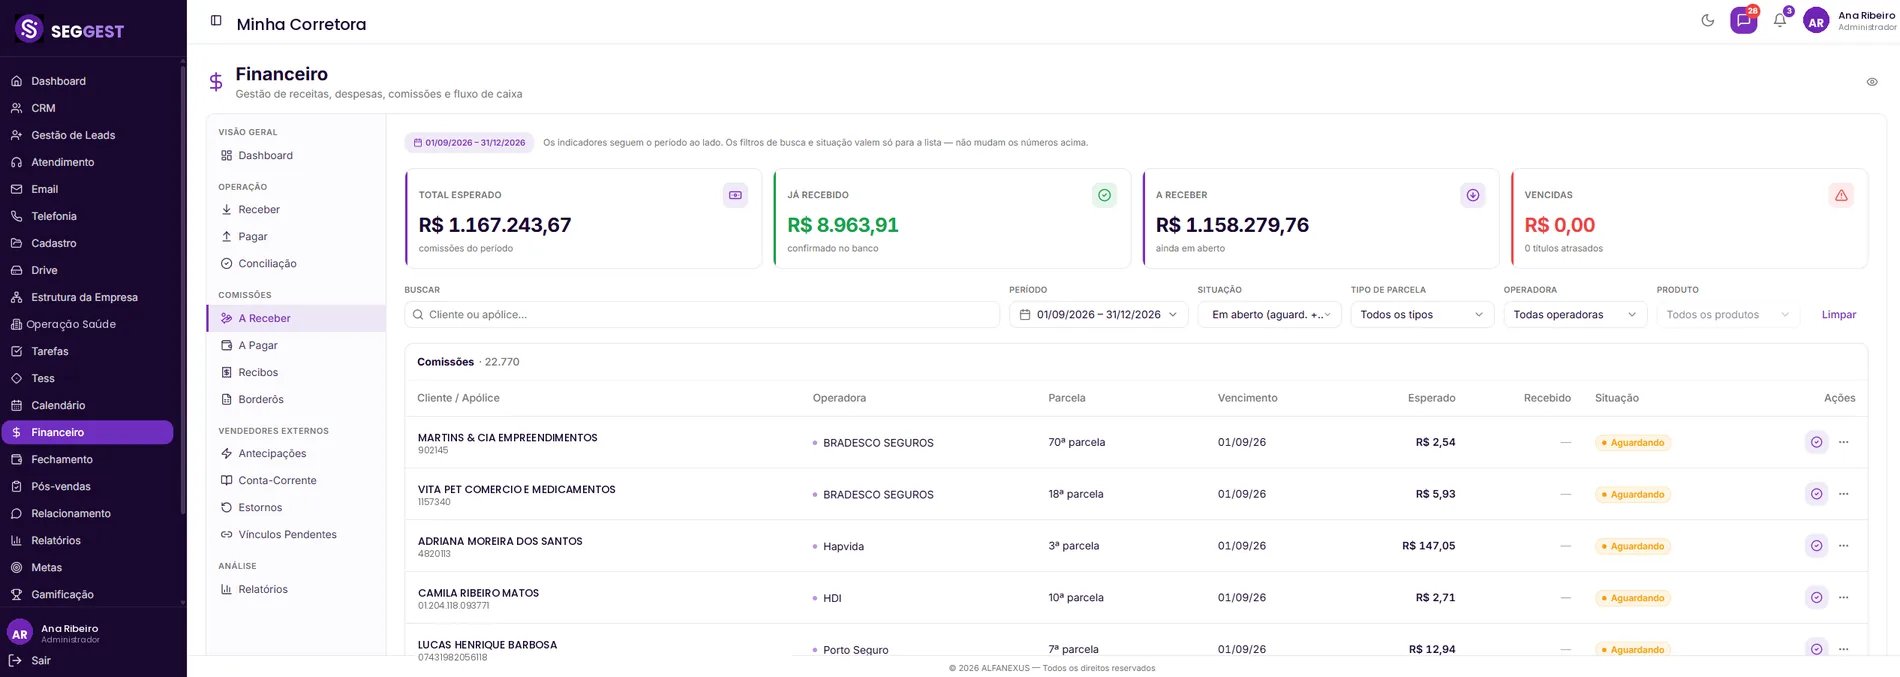Open Gamificação in sidebar
Image resolution: width=1900 pixels, height=677 pixels.
point(88,594)
